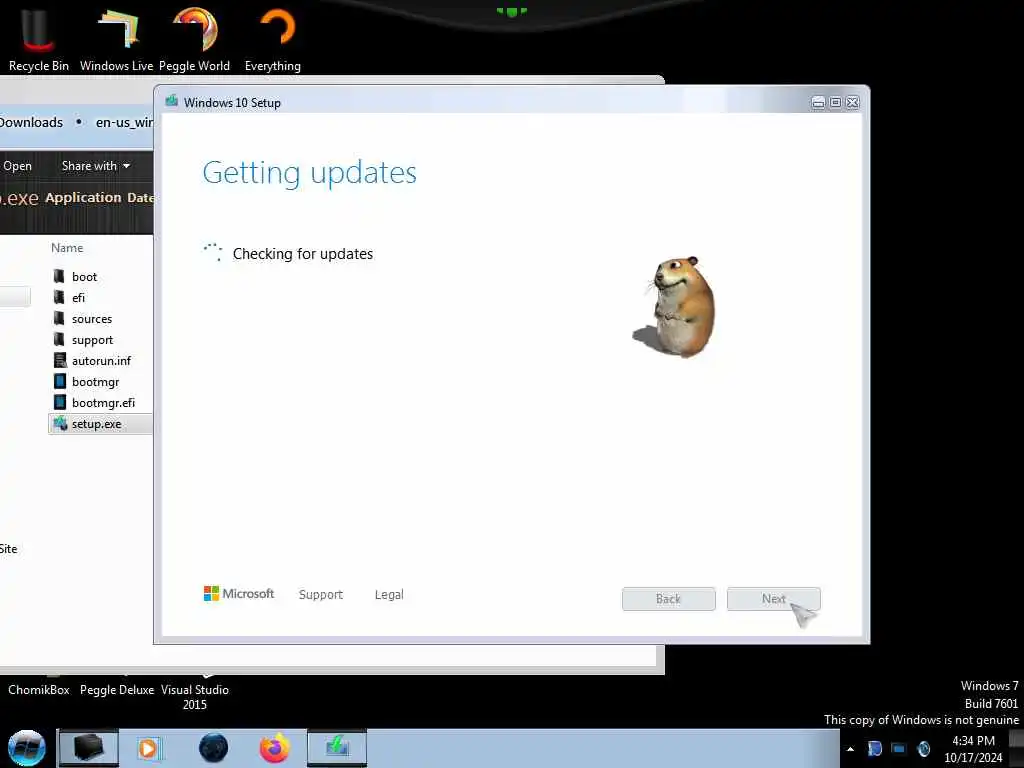
Task: Open the dark globe browser taskbar icon
Action: coord(213,748)
